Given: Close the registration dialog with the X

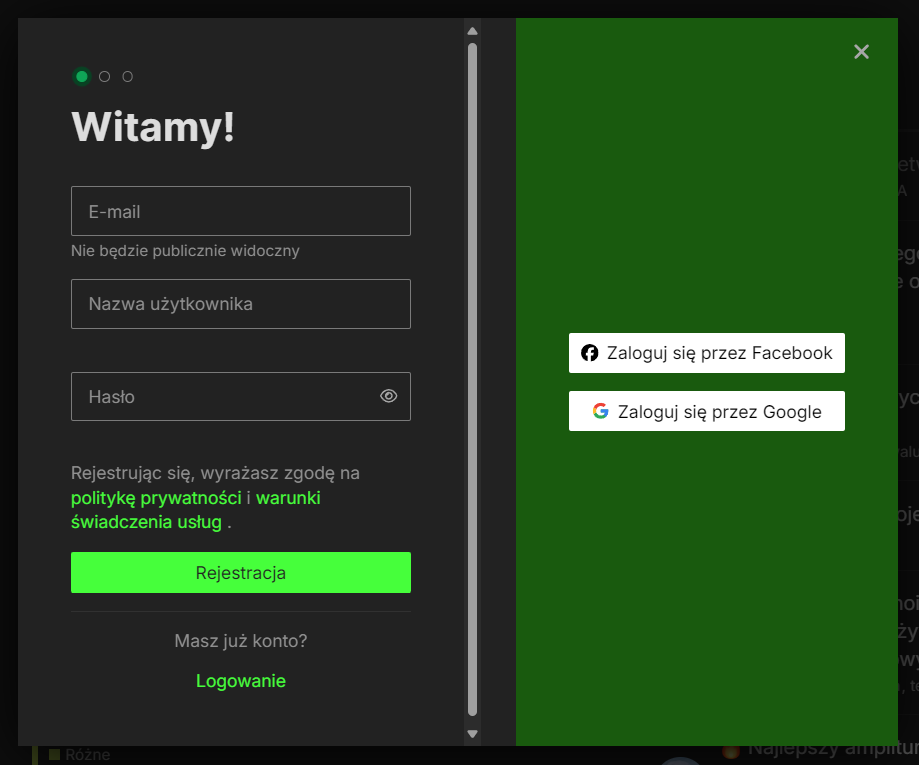Looking at the screenshot, I should pos(861,52).
